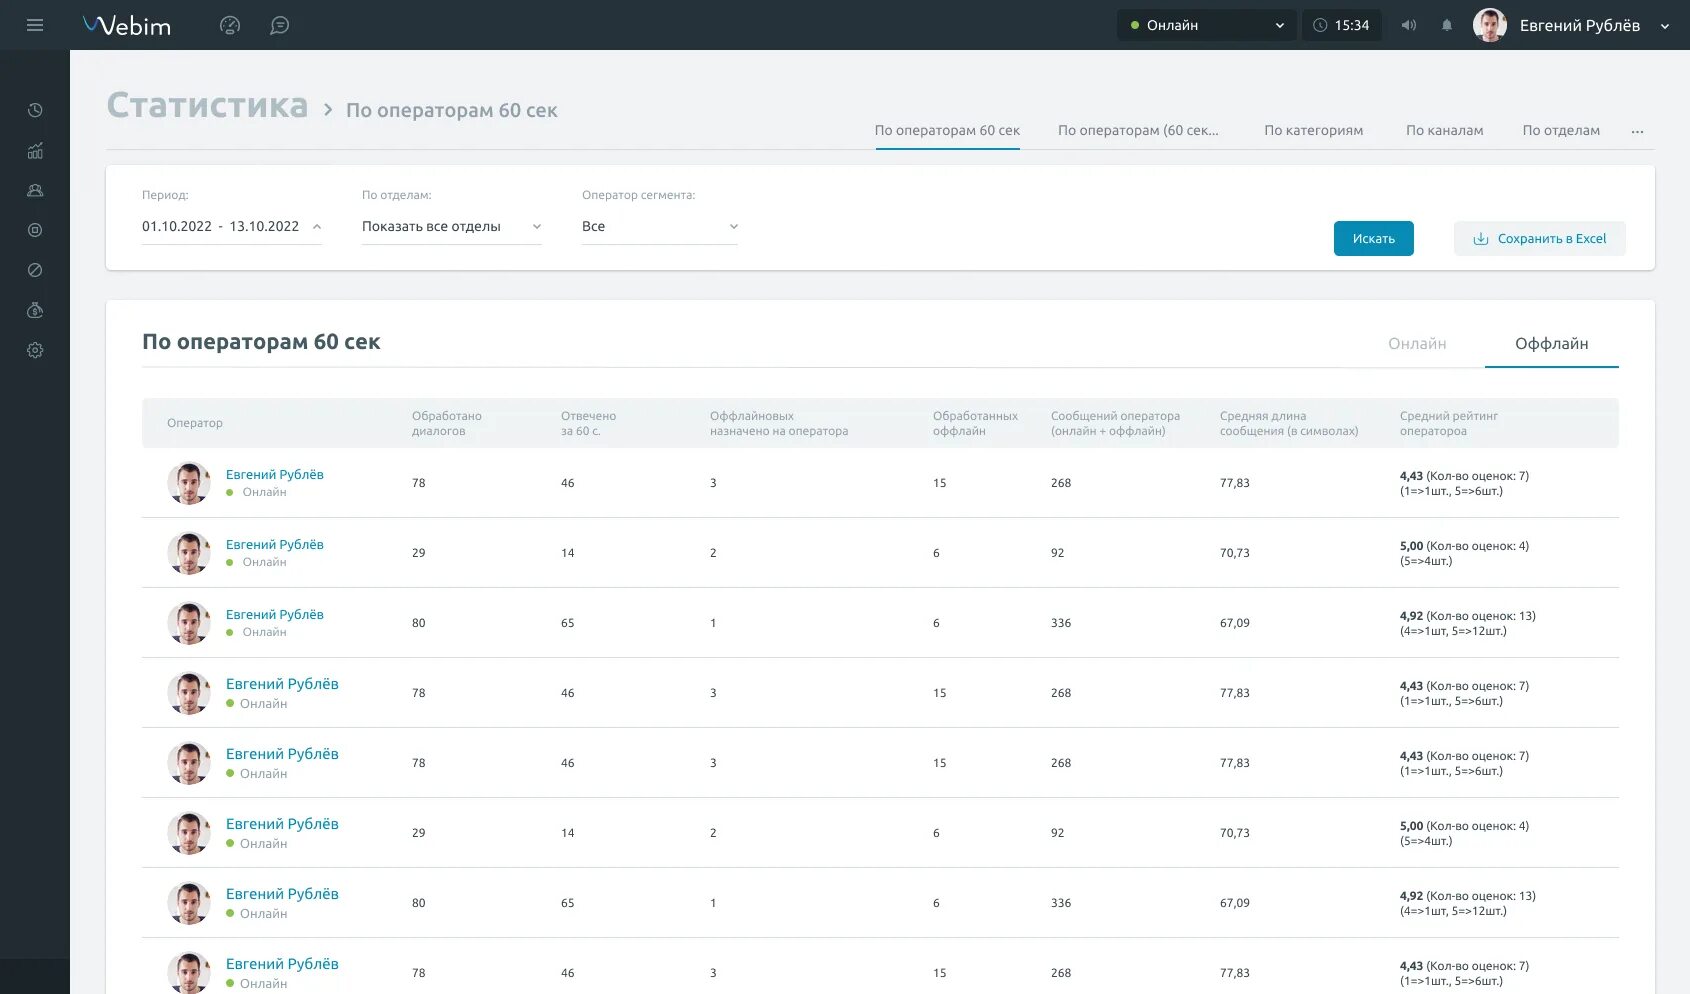
Task: Click the Webim logo
Action: (127, 25)
